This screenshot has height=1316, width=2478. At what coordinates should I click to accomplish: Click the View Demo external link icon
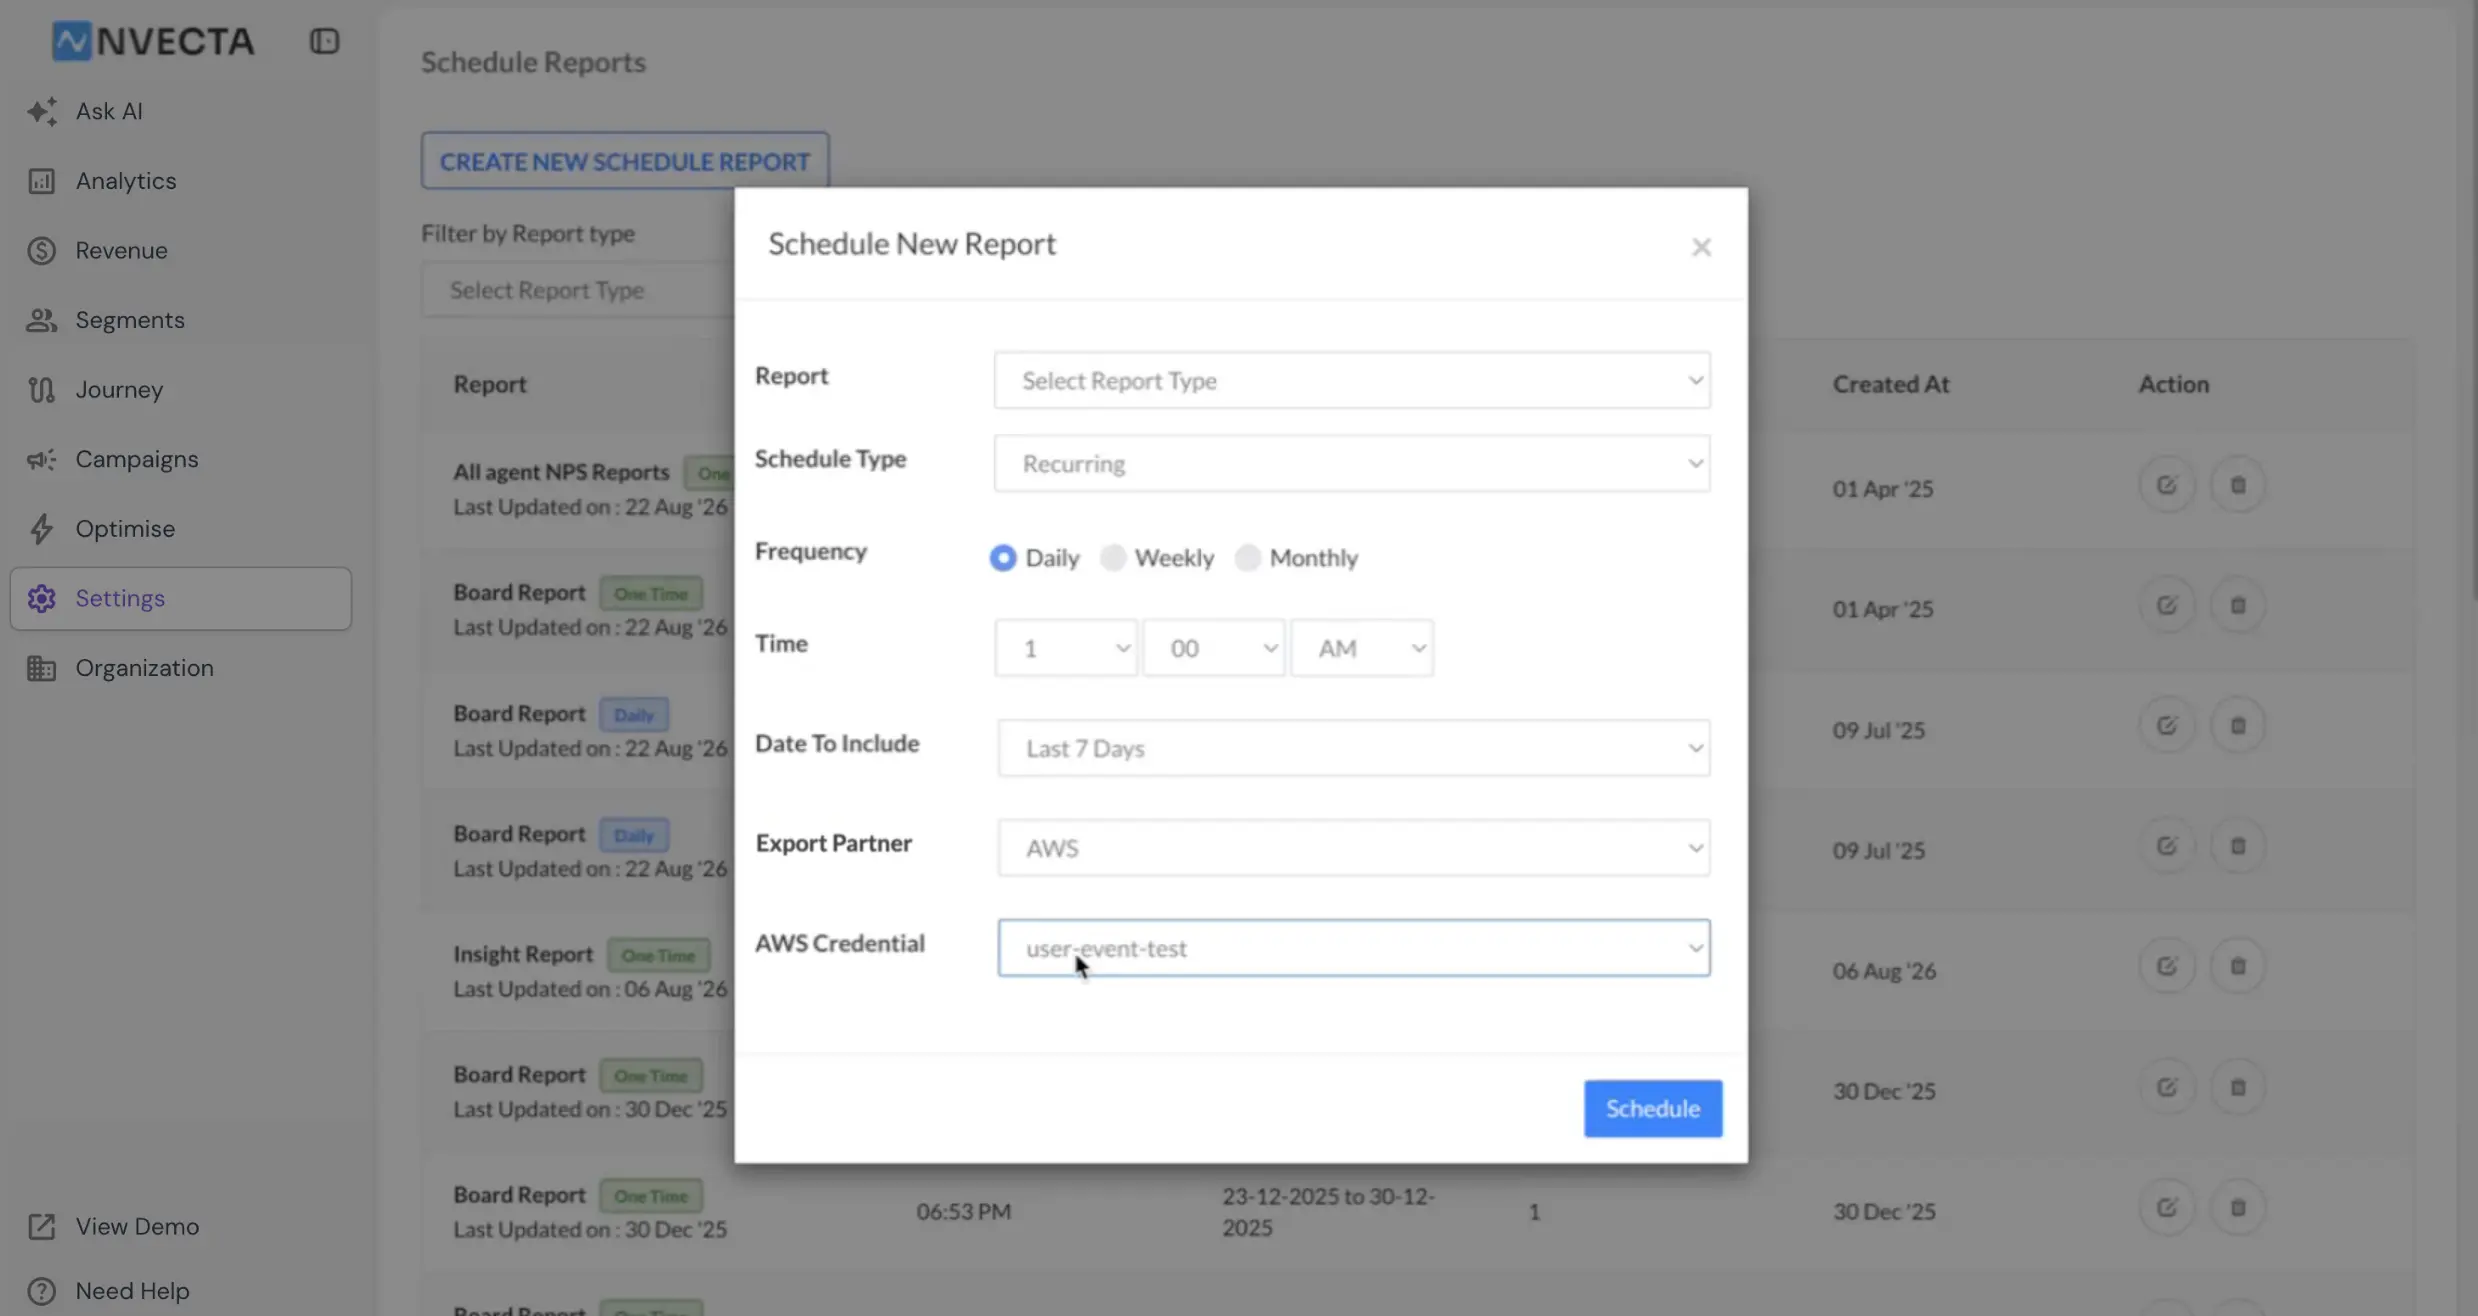click(x=41, y=1226)
